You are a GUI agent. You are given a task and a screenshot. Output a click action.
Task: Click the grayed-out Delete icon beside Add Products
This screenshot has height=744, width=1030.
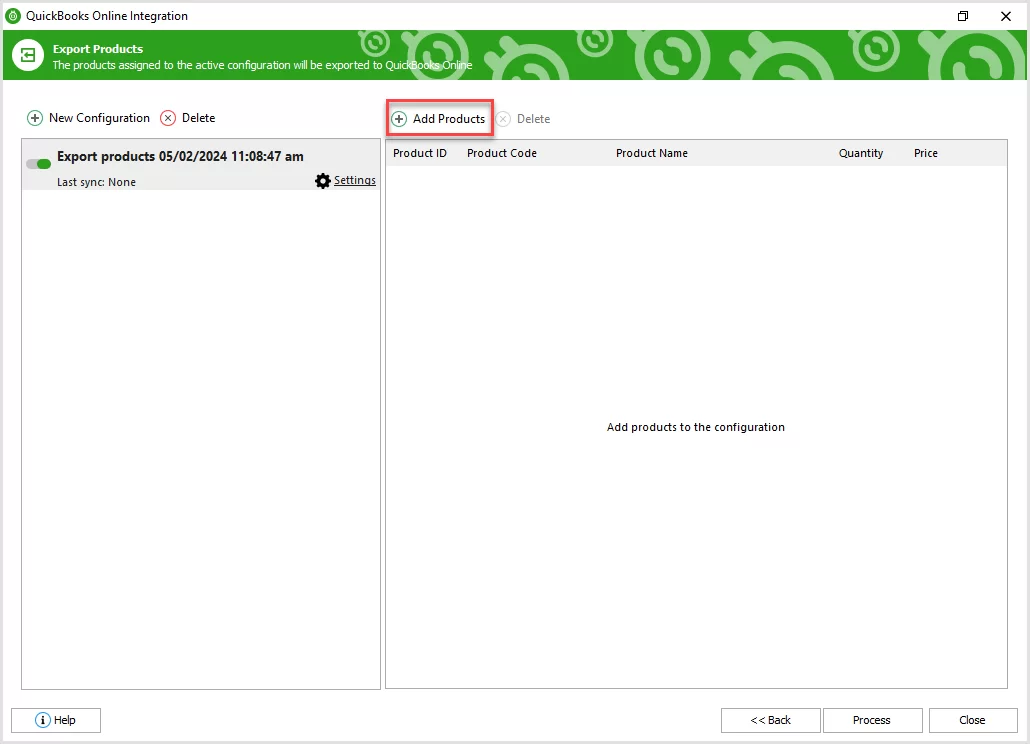click(502, 118)
